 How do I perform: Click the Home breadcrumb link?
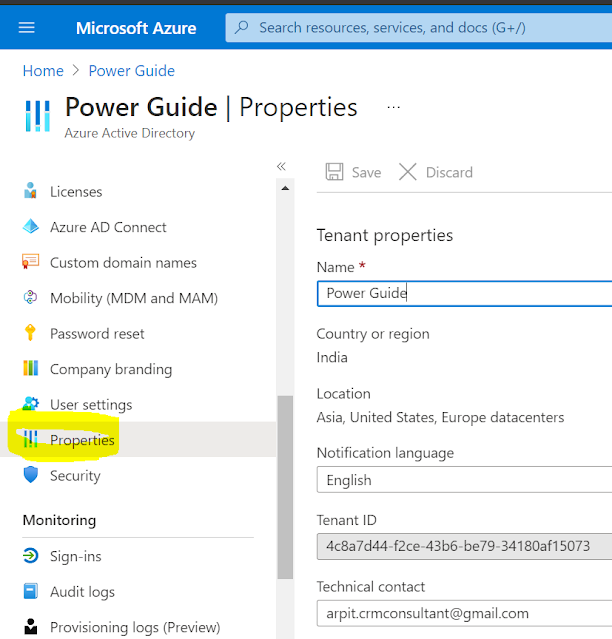[x=43, y=71]
